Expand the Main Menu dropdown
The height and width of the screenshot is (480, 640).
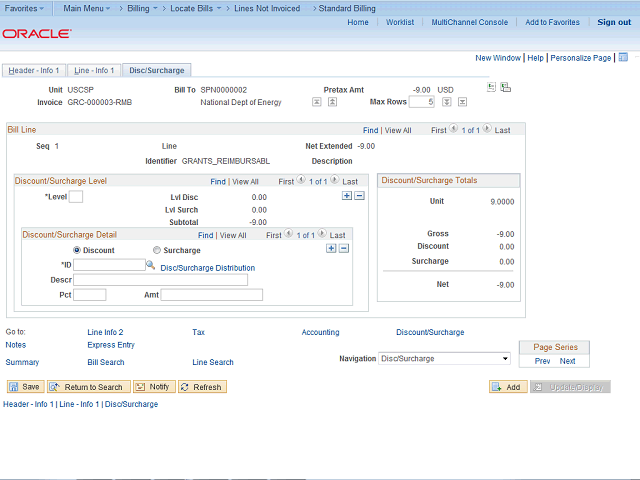coord(87,7)
